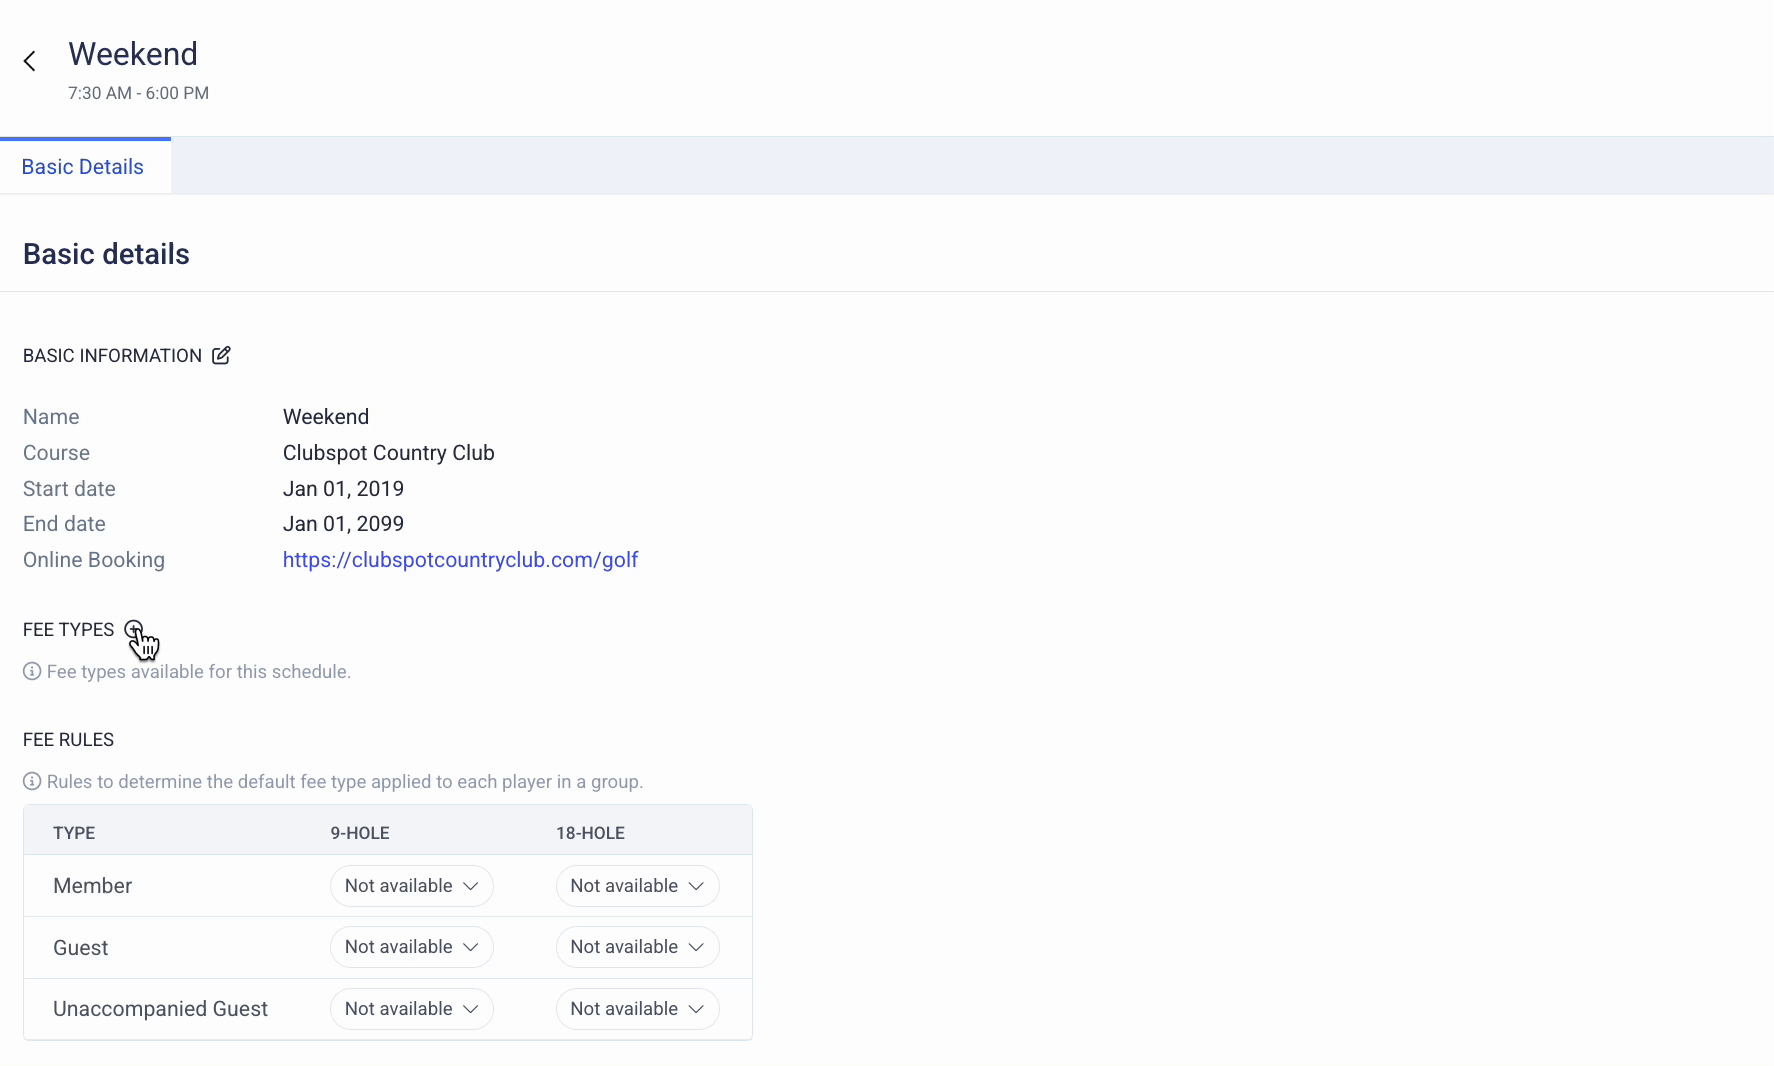The height and width of the screenshot is (1066, 1774).
Task: Click the 18-HOLE column header
Action: point(590,833)
